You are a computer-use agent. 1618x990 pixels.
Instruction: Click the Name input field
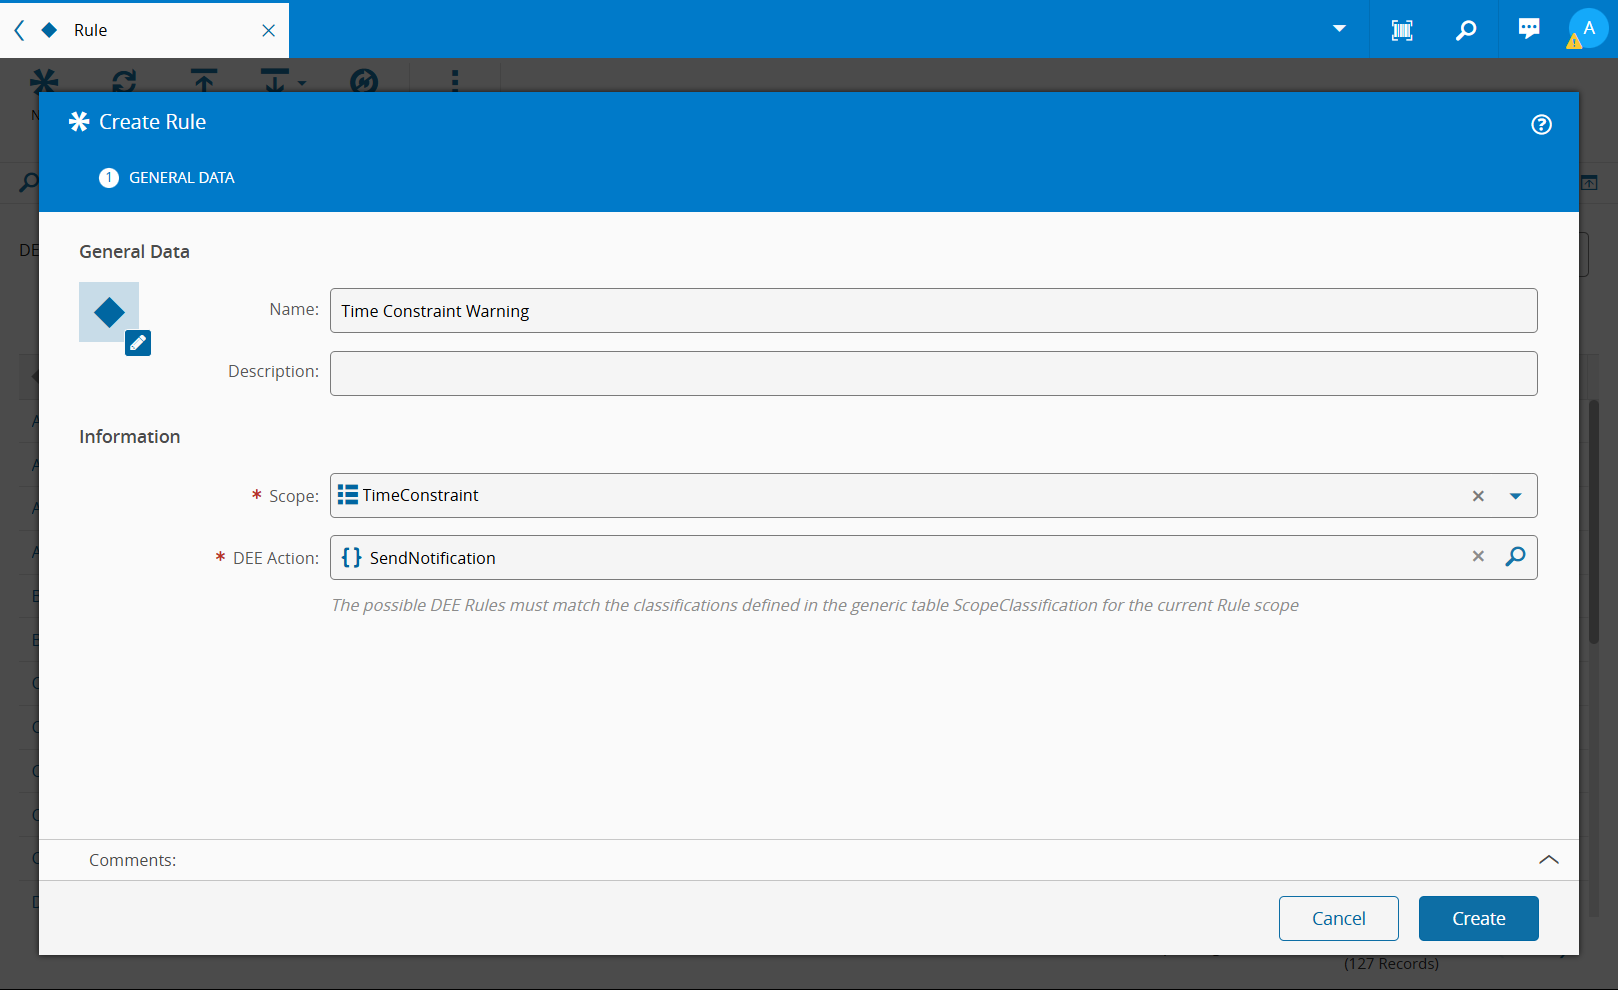click(x=933, y=311)
